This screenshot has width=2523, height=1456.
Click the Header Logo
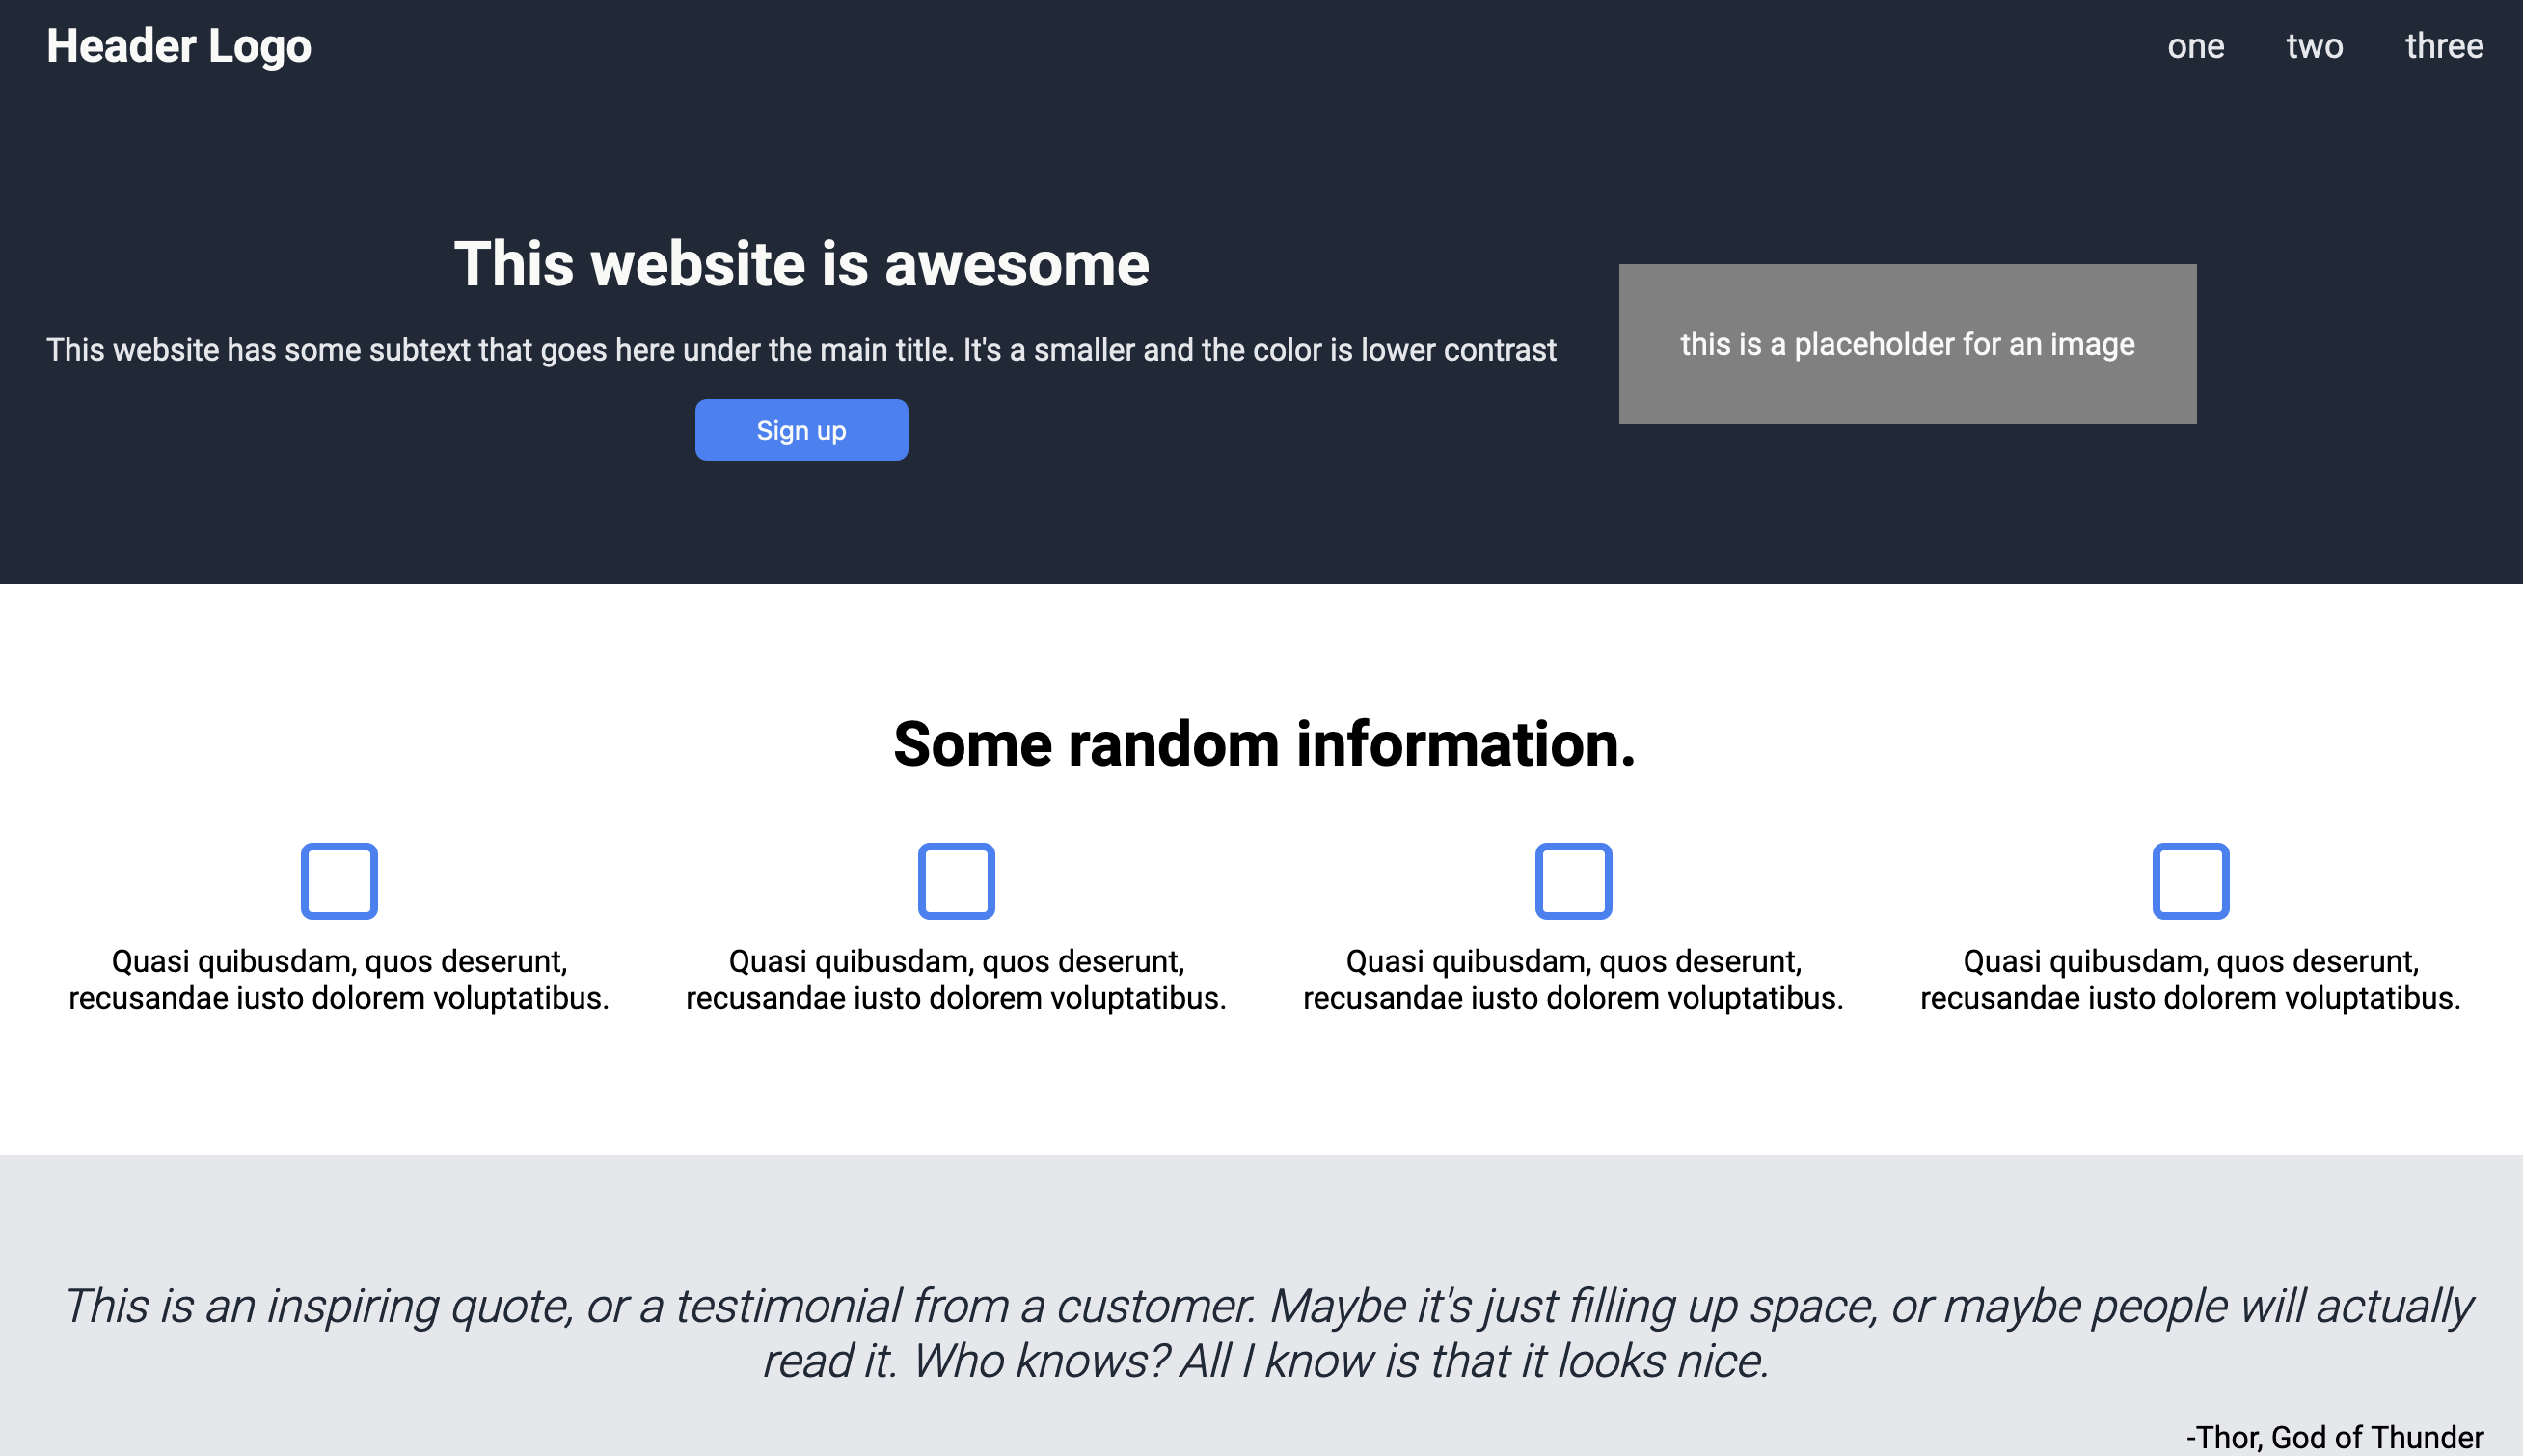pyautogui.click(x=178, y=45)
